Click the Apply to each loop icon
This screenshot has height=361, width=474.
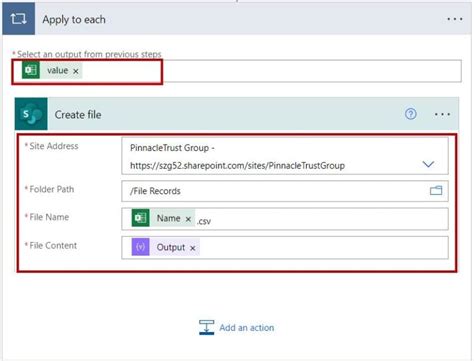click(x=18, y=19)
